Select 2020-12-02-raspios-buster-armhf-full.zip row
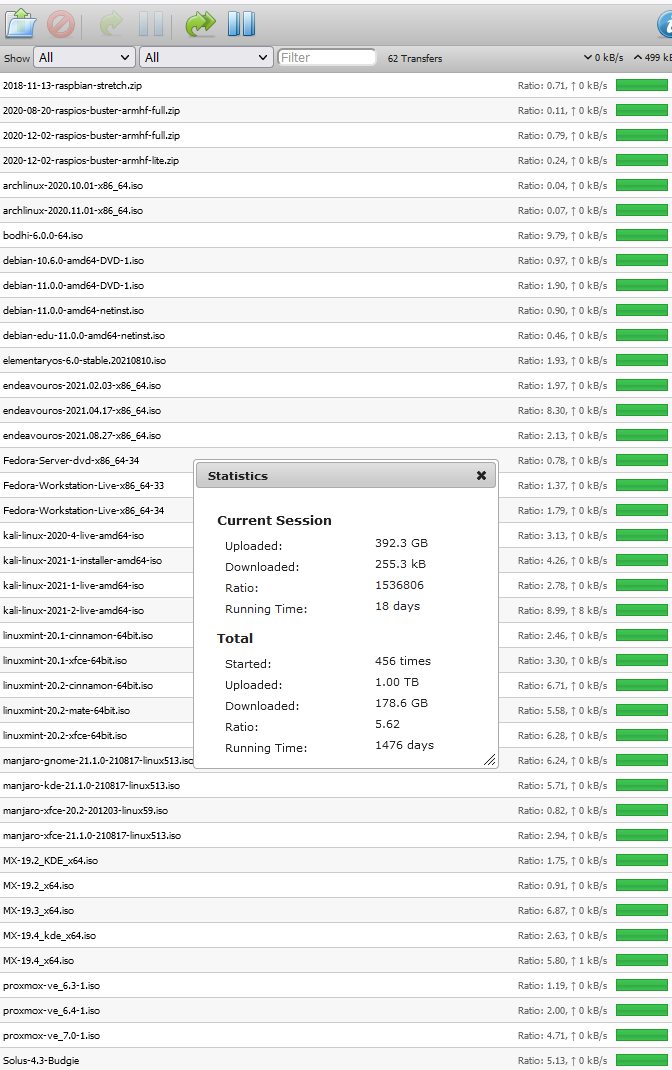Viewport: 672px width, 1070px height. tap(336, 135)
